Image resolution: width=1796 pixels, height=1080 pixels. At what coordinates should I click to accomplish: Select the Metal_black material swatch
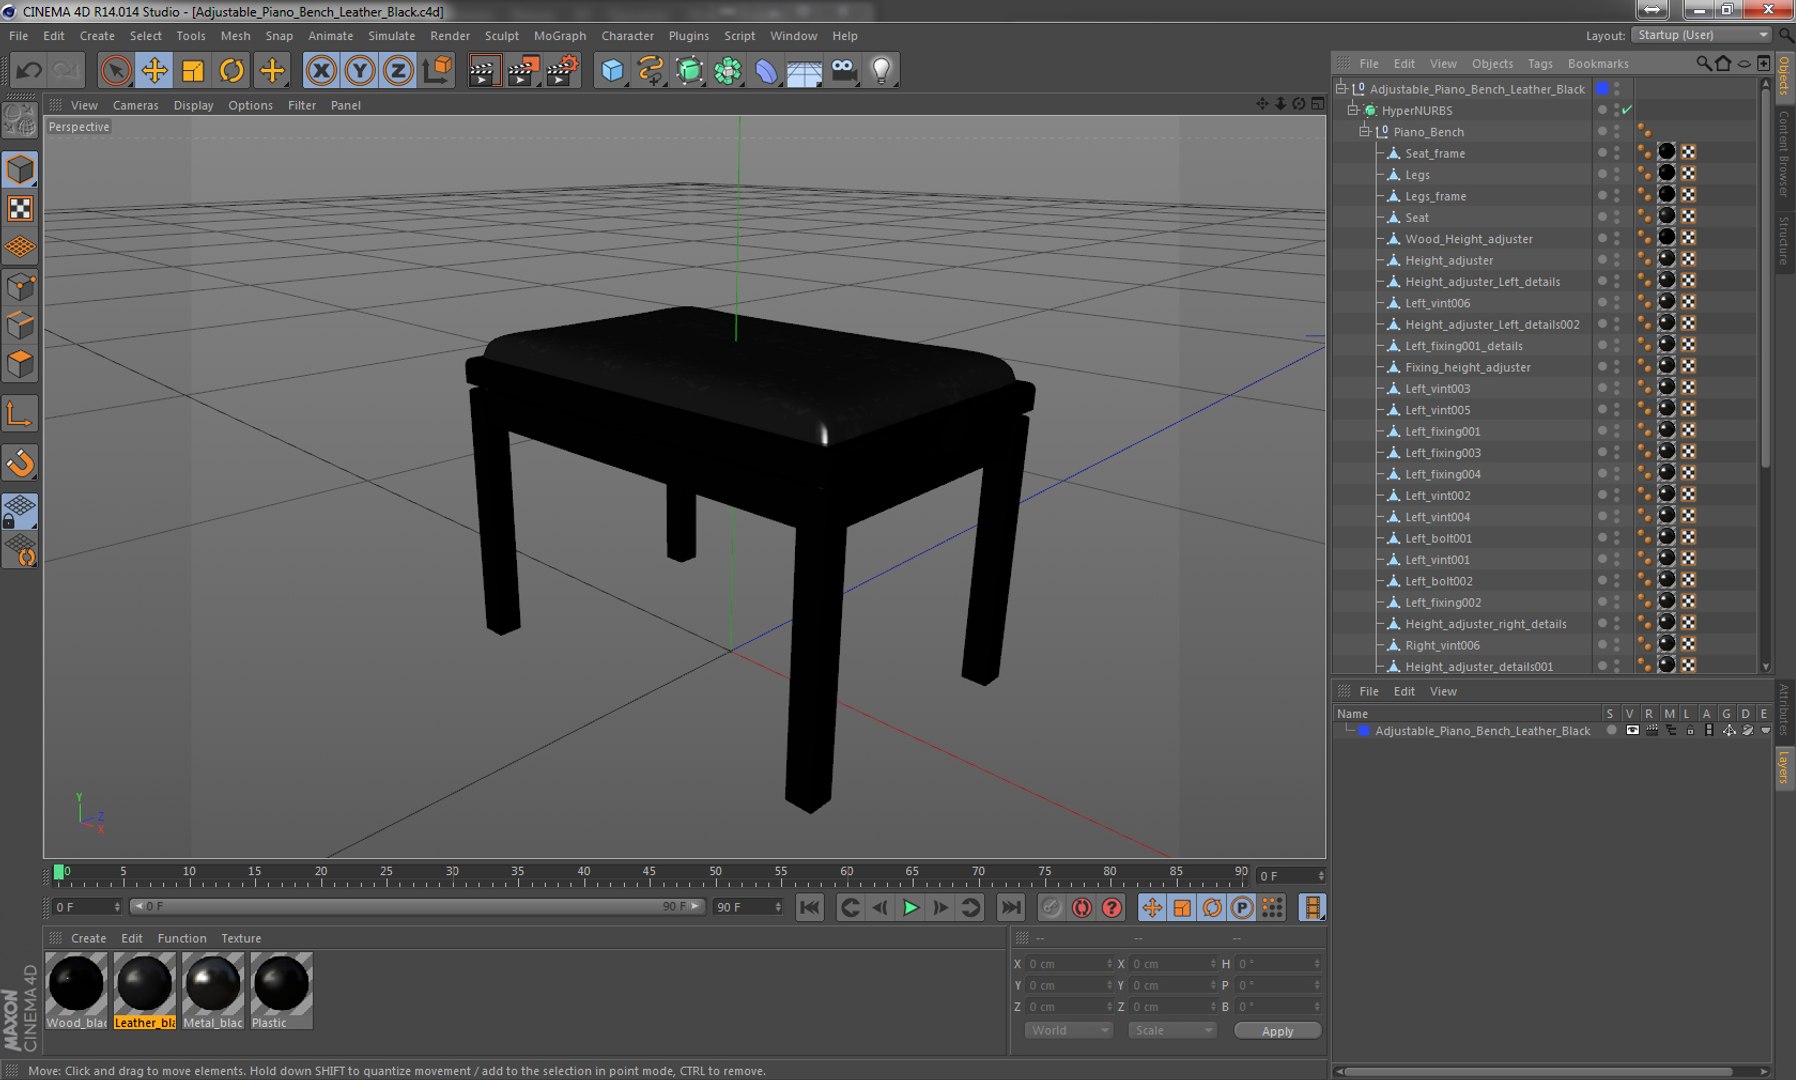coord(213,990)
